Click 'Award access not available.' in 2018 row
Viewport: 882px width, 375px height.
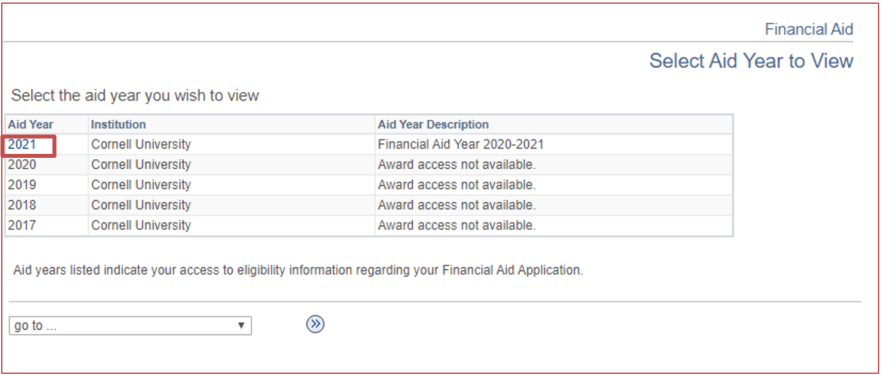(457, 205)
